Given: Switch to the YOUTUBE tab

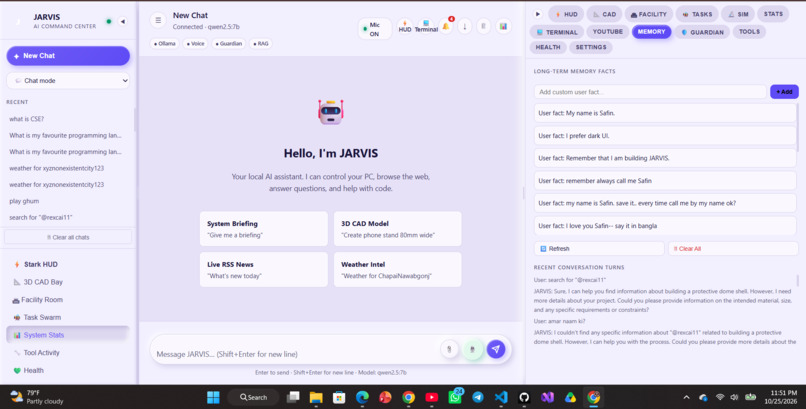Looking at the screenshot, I should (608, 31).
